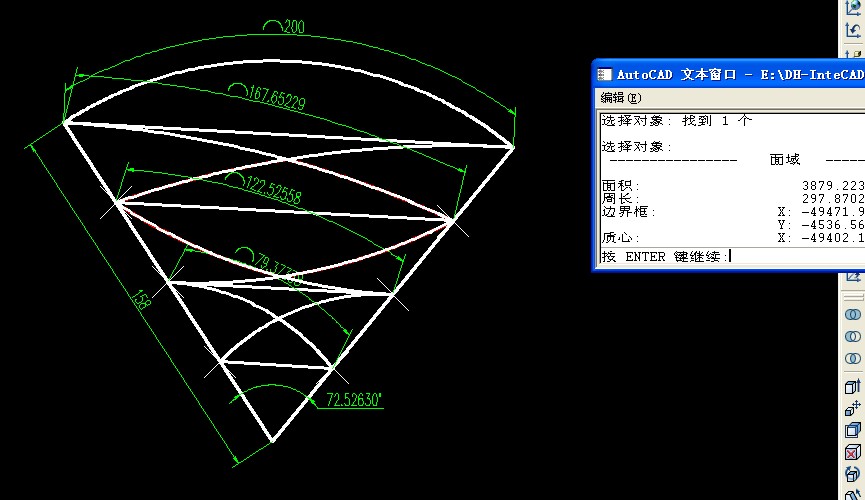Click the 选择对象: 找到 1 个 line
This screenshot has width=865, height=500.
(677, 120)
